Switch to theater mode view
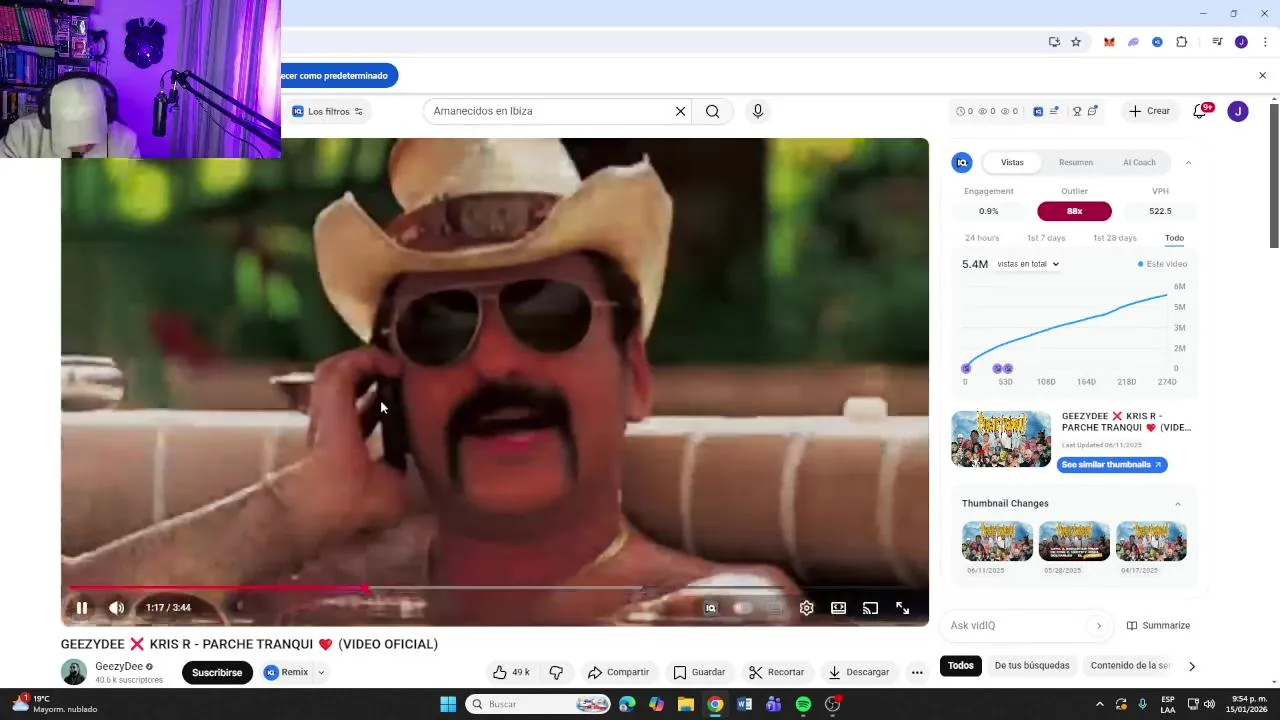 tap(838, 607)
